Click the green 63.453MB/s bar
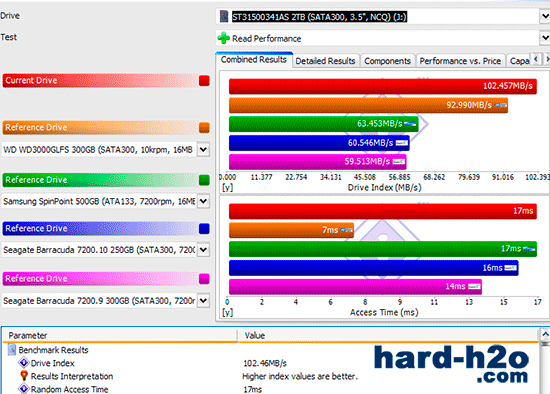 [323, 124]
